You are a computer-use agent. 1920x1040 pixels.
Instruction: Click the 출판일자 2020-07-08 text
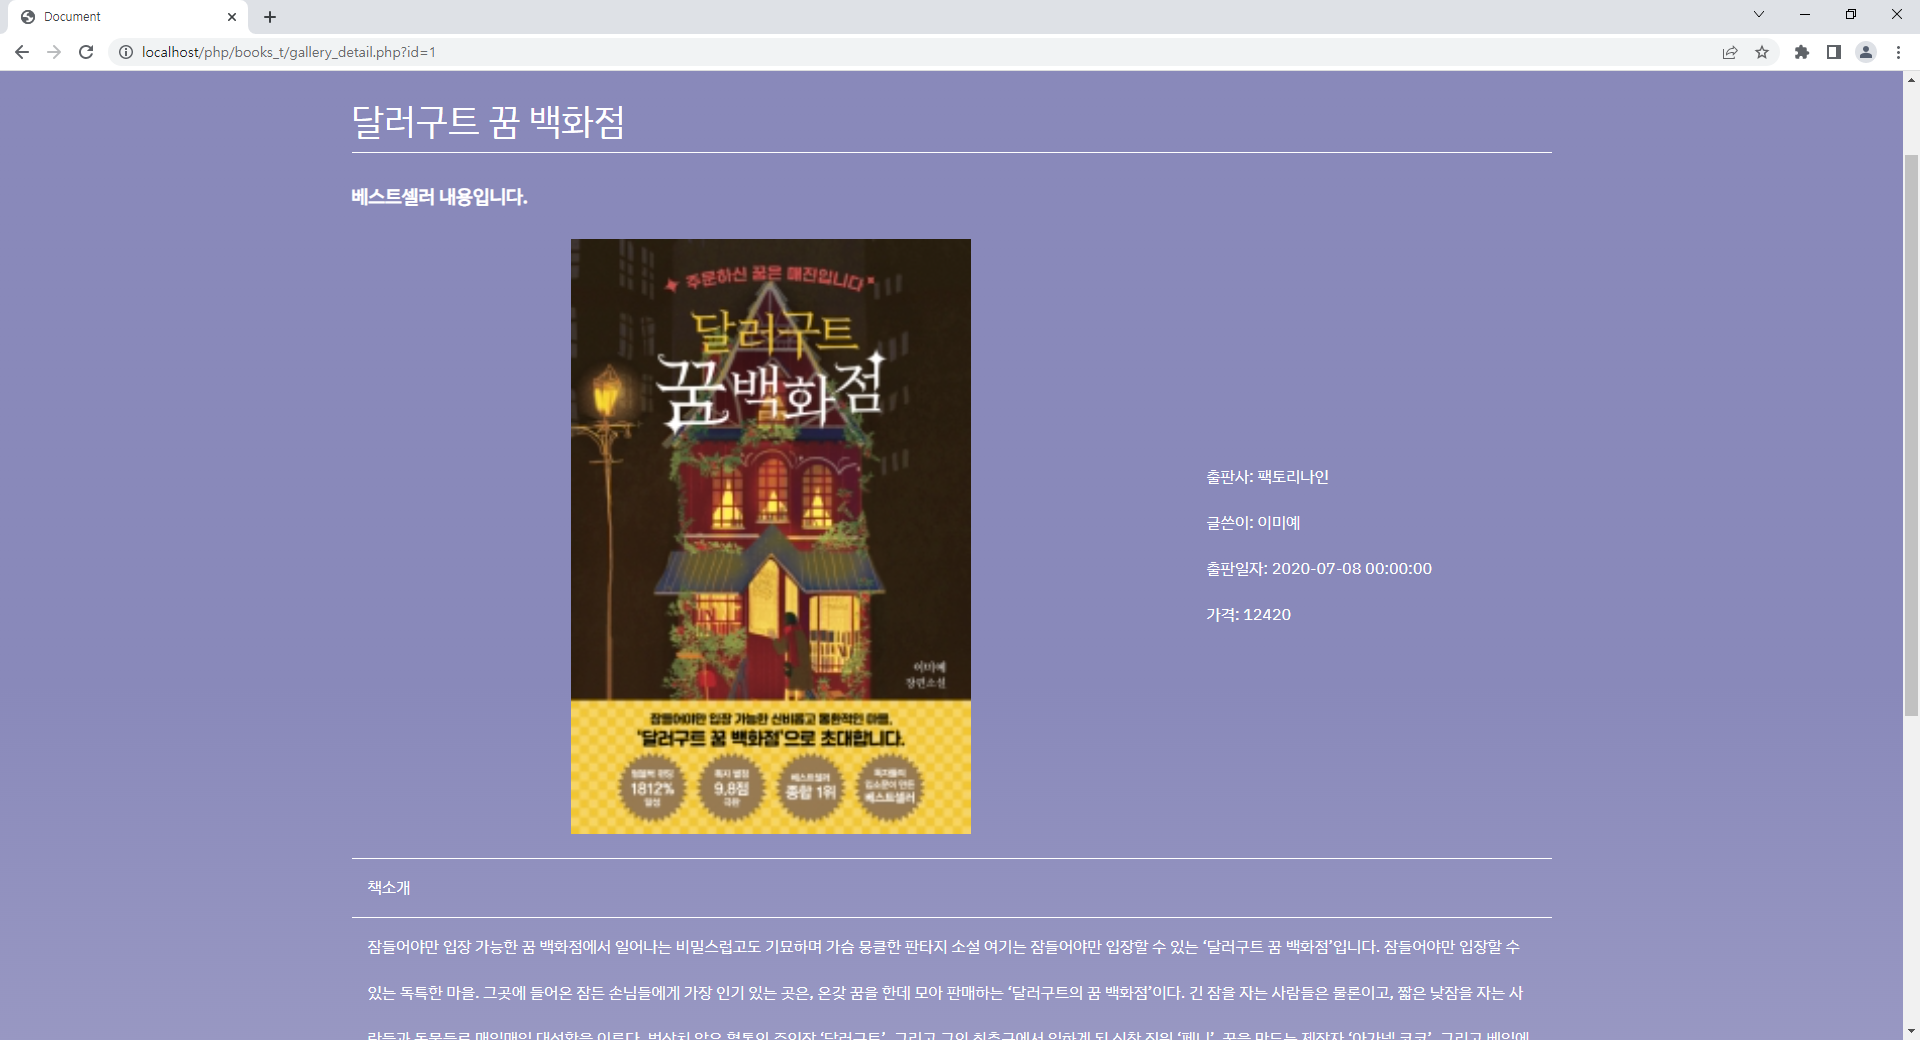[1319, 569]
